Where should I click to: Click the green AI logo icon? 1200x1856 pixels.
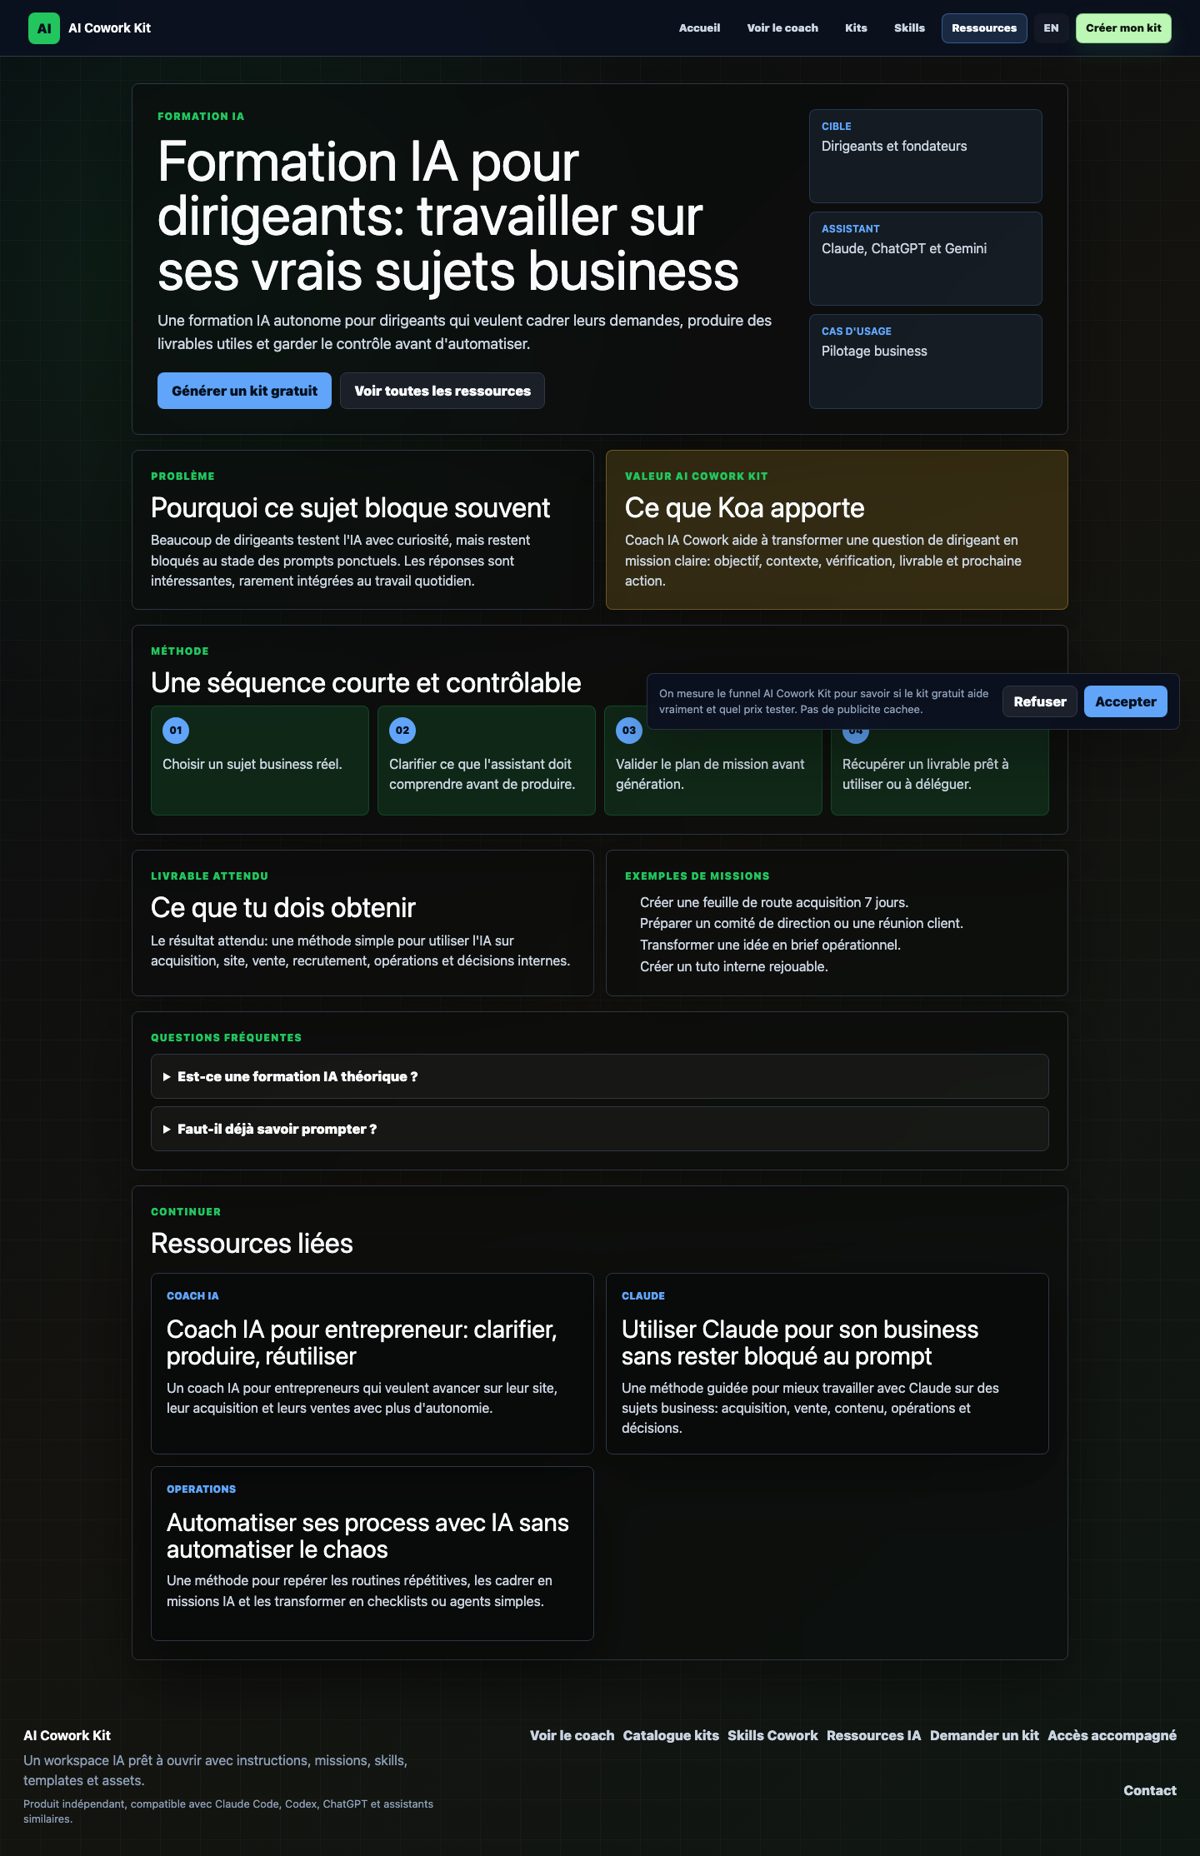coord(44,28)
